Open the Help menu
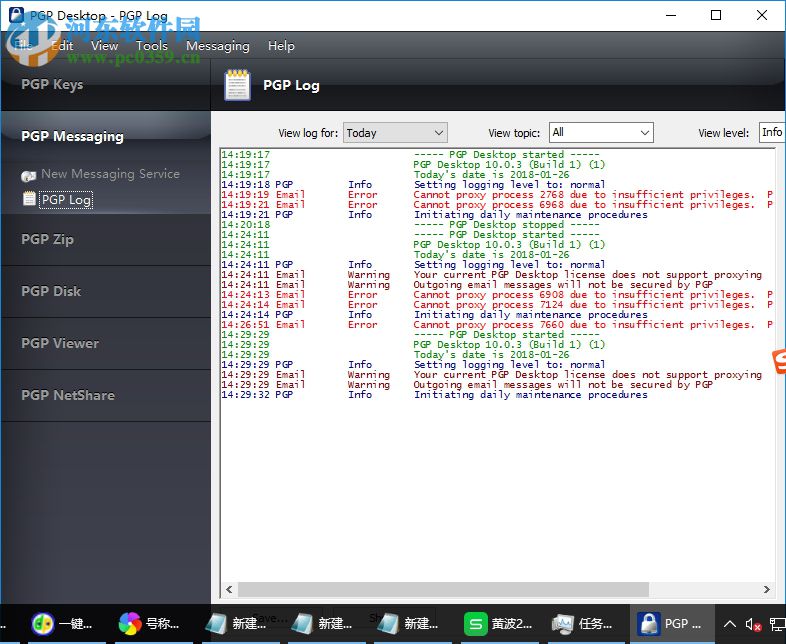The height and width of the screenshot is (644, 786). pos(281,46)
